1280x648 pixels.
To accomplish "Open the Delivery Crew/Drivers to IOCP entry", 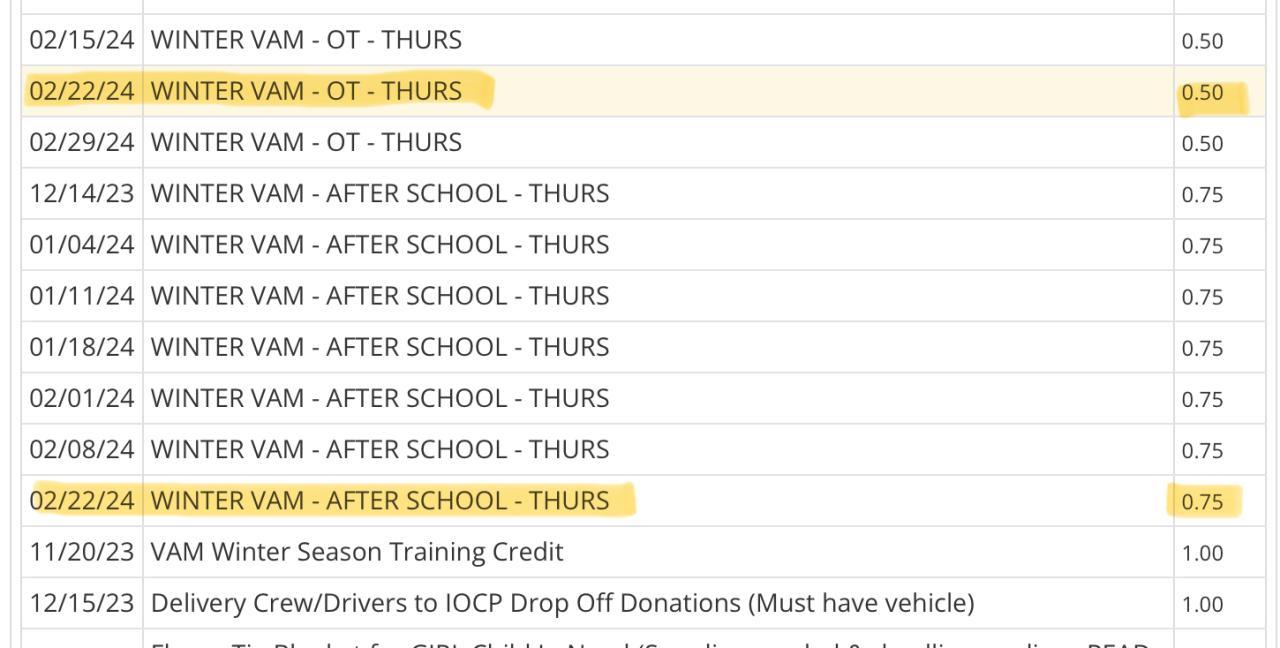I will point(561,603).
